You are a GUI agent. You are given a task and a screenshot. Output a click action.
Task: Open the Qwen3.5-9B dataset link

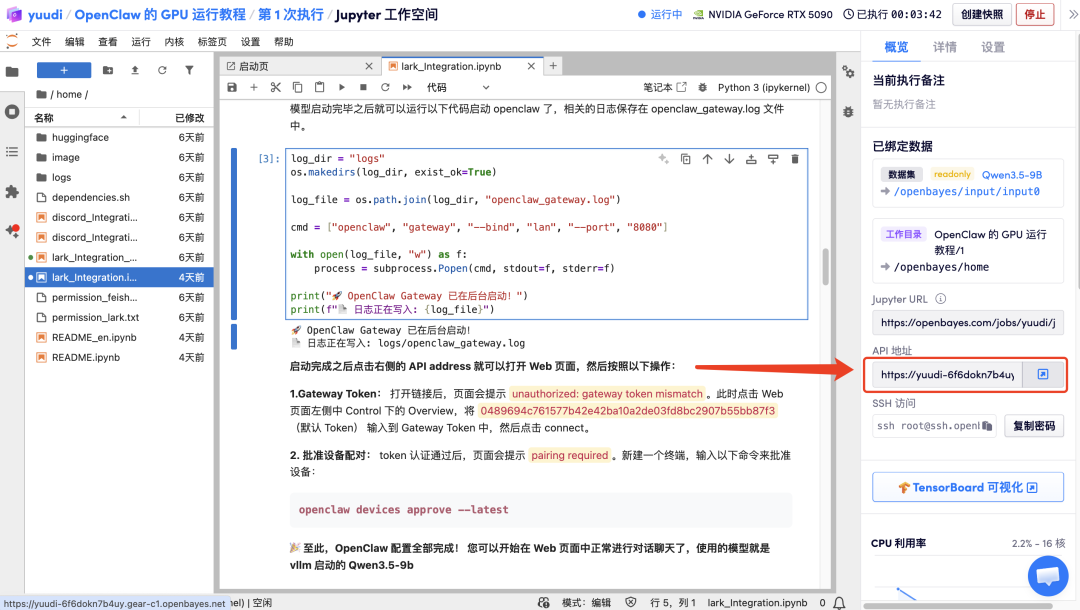1012,175
